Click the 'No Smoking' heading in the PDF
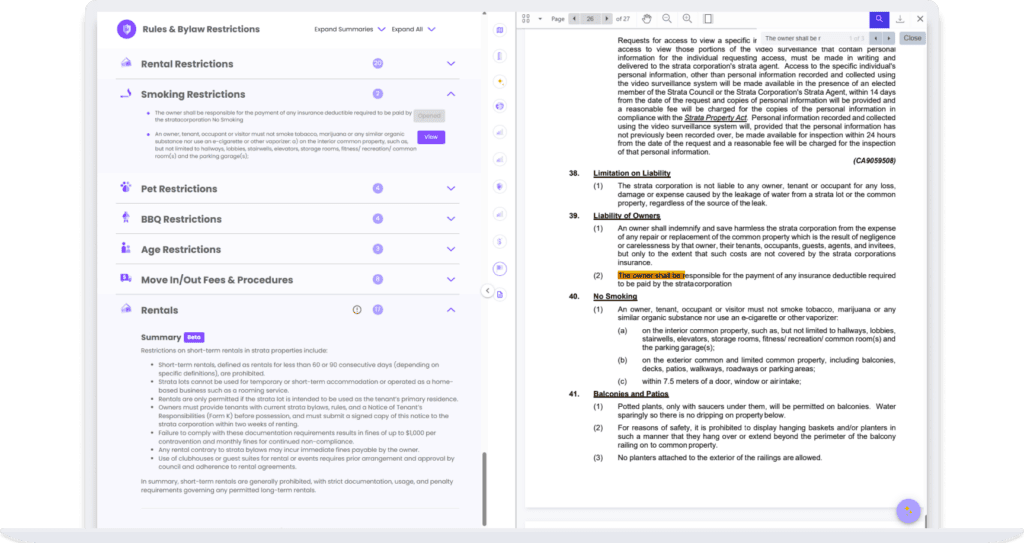This screenshot has width=1024, height=543. (615, 297)
